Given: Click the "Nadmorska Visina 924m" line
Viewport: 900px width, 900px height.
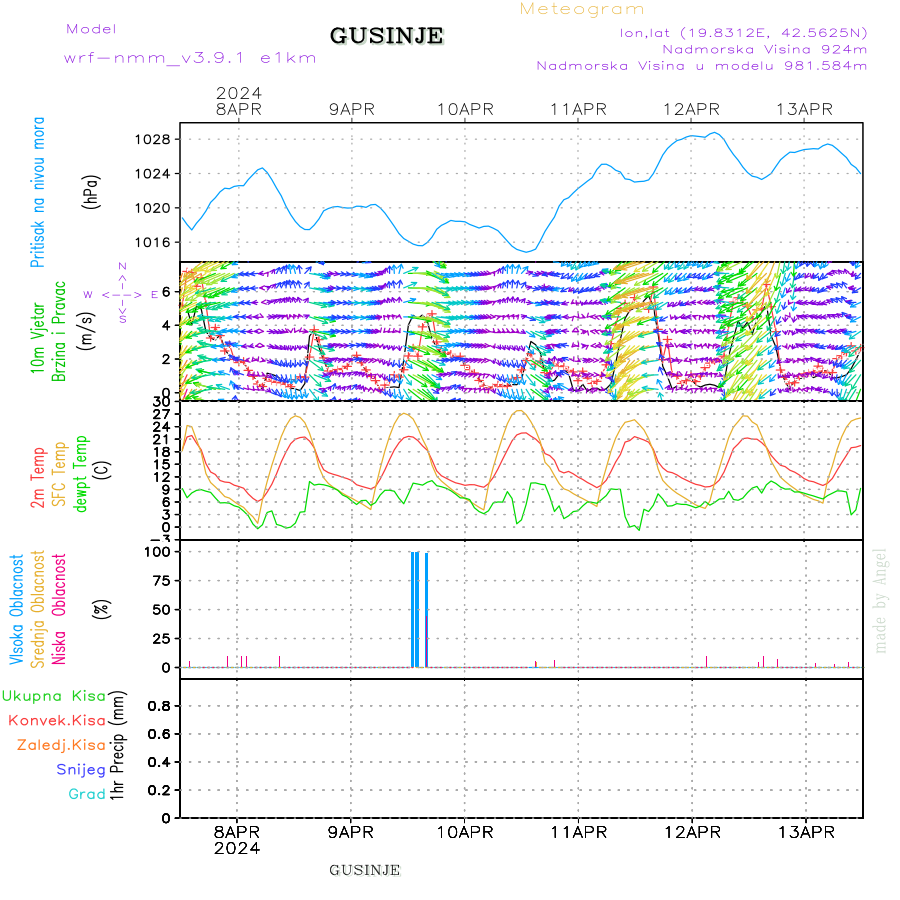Looking at the screenshot, I should [765, 49].
